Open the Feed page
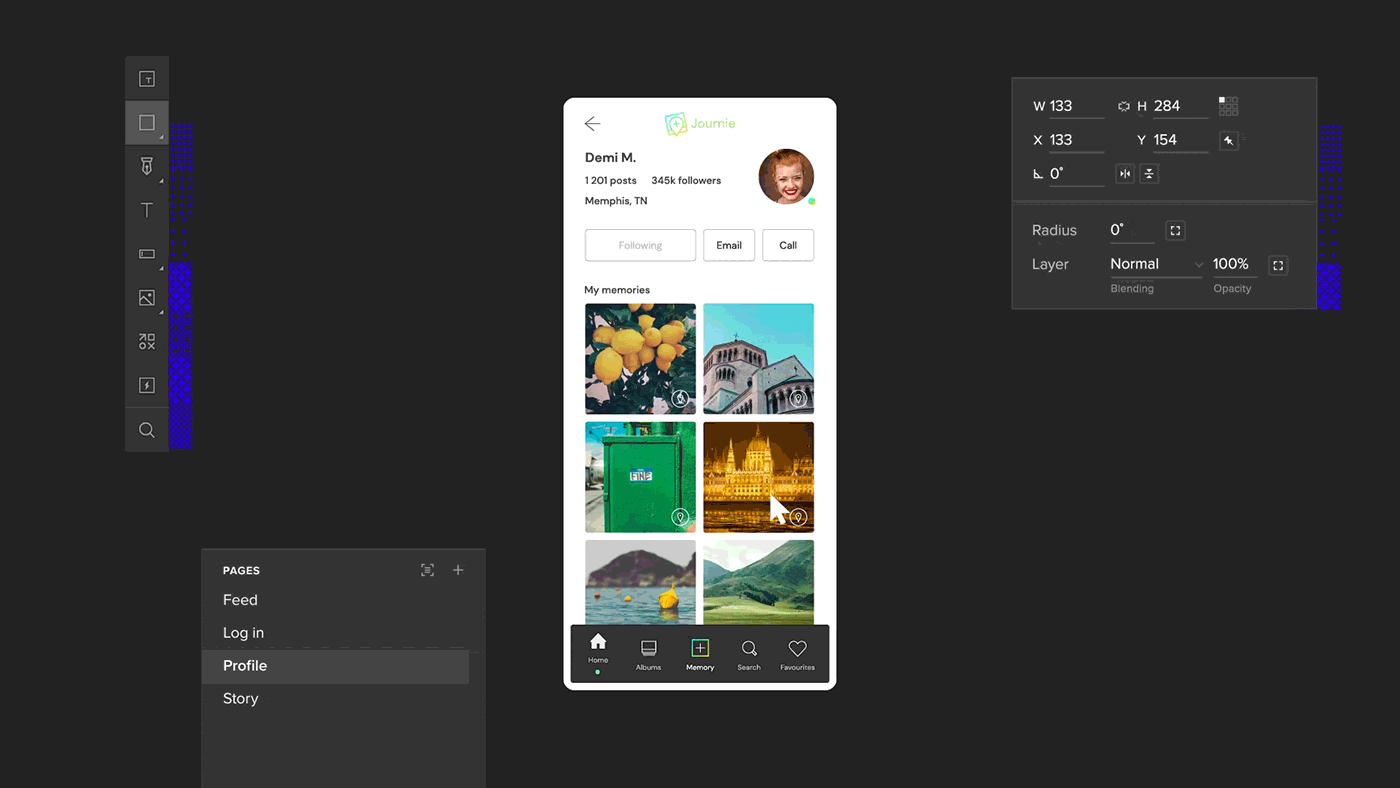1400x788 pixels. click(240, 600)
